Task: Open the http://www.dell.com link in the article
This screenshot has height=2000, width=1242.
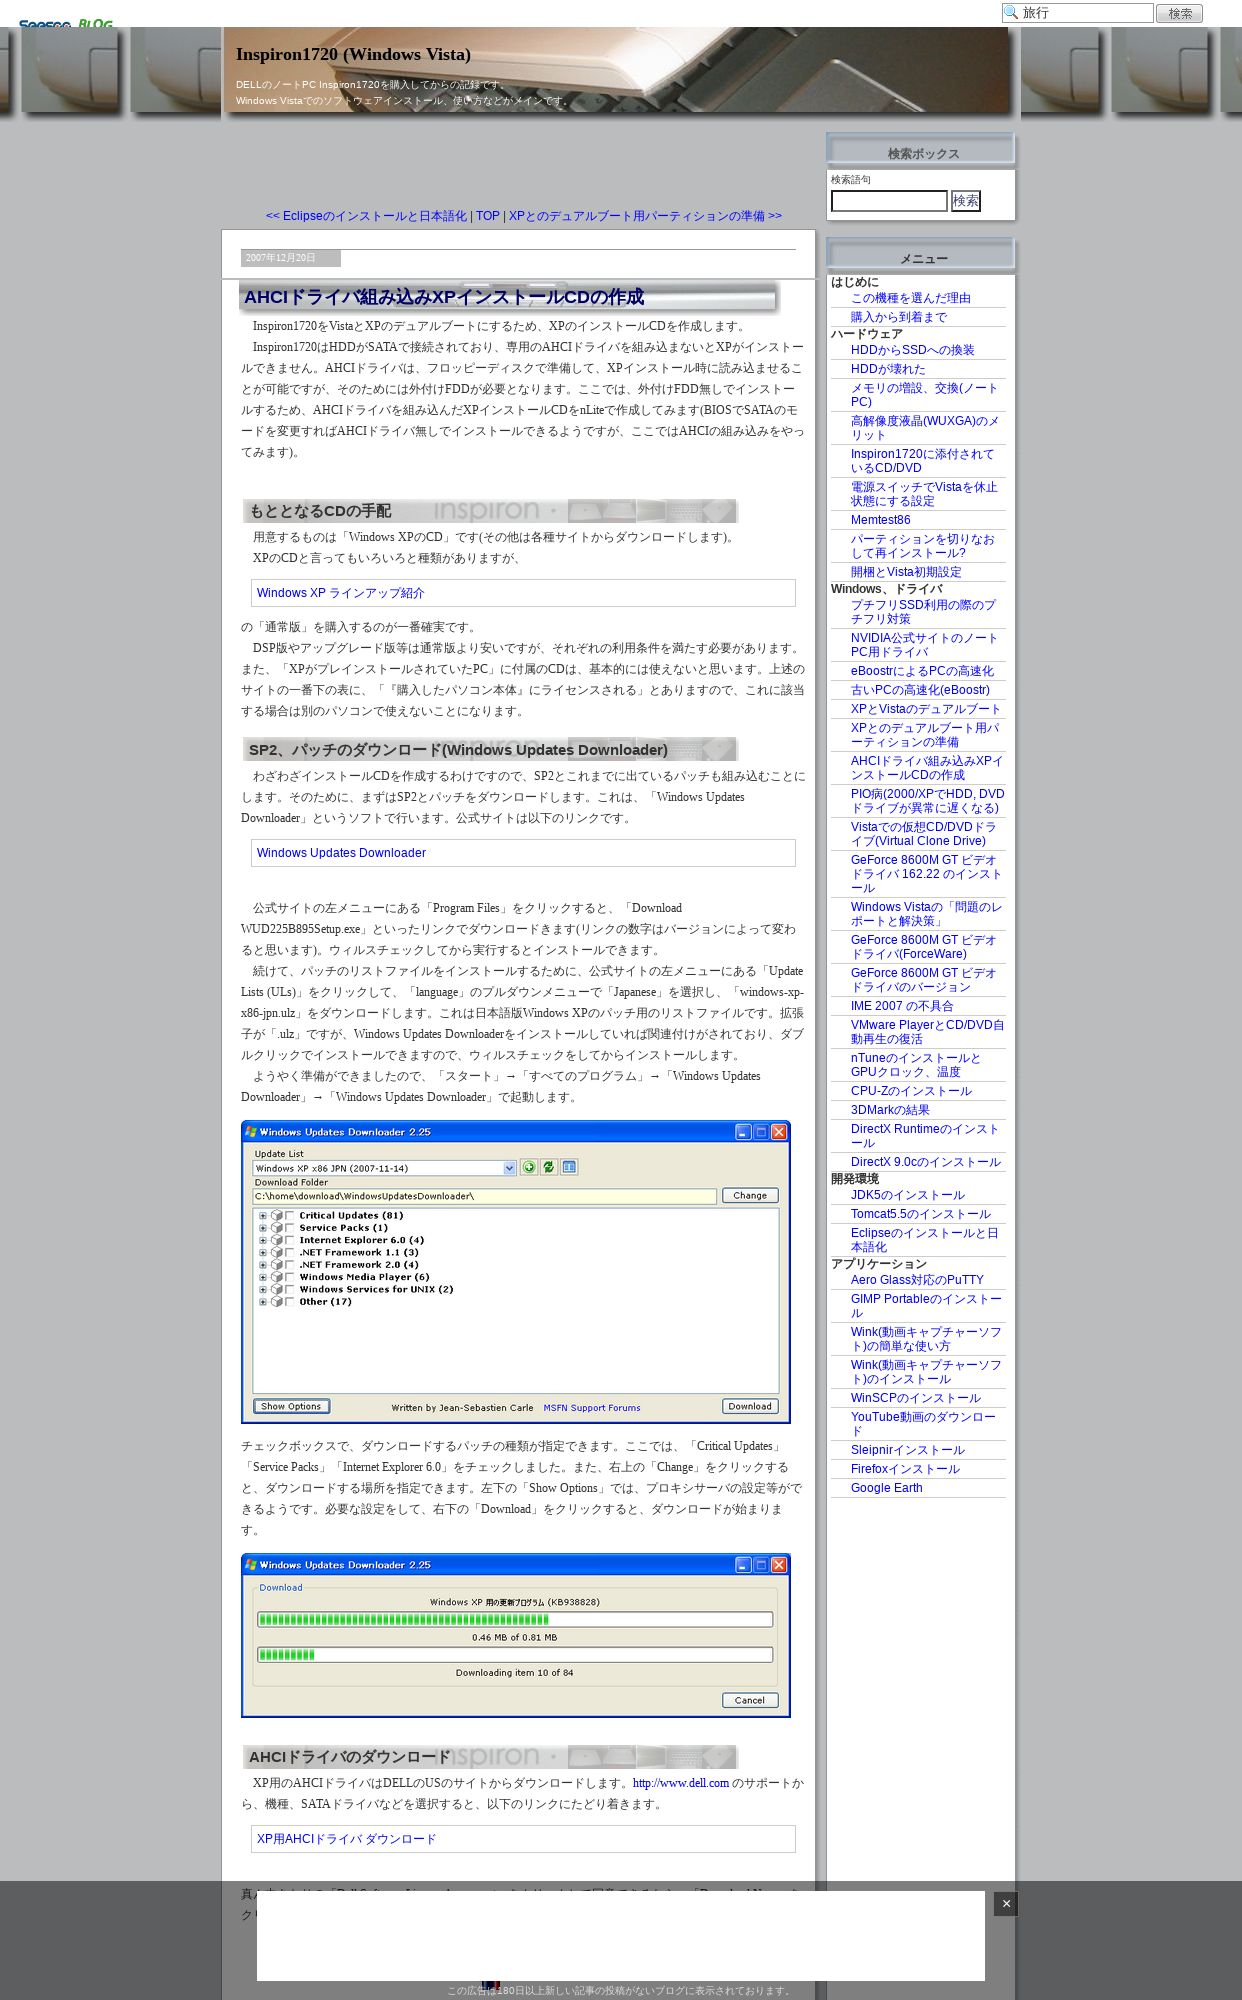Action: point(681,1783)
